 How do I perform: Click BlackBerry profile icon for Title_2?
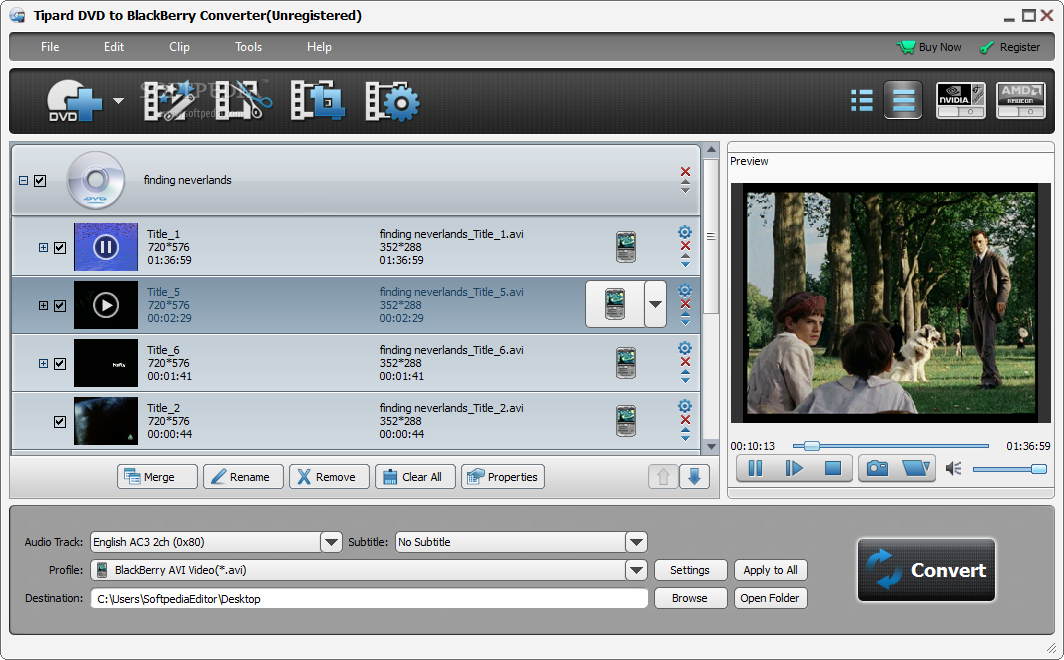click(x=626, y=421)
